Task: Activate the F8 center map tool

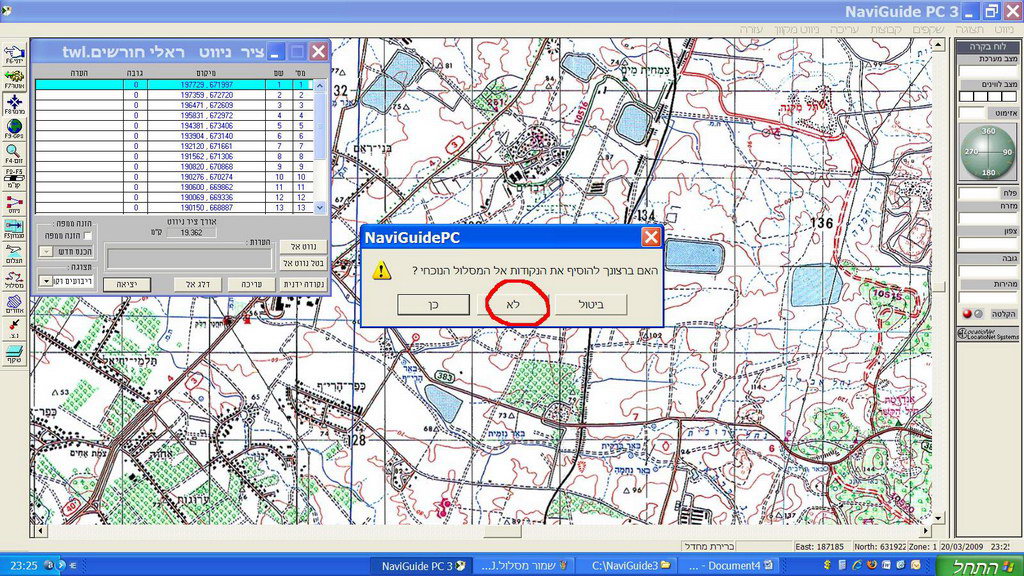Action: click(14, 104)
